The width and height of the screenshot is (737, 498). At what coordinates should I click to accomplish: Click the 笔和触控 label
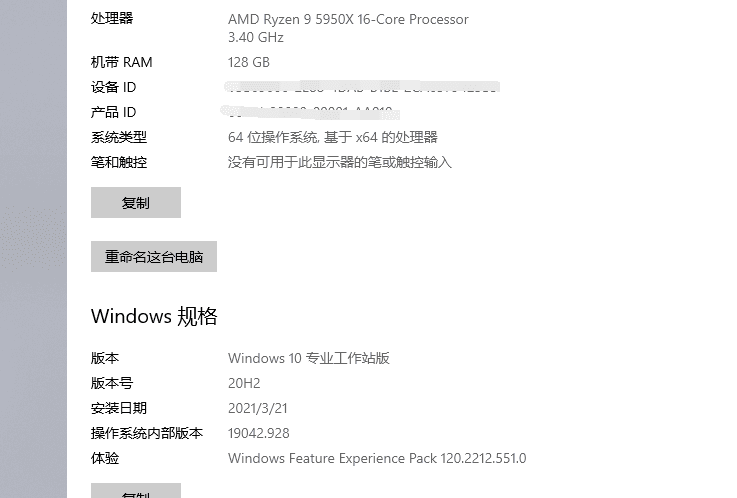click(x=119, y=162)
